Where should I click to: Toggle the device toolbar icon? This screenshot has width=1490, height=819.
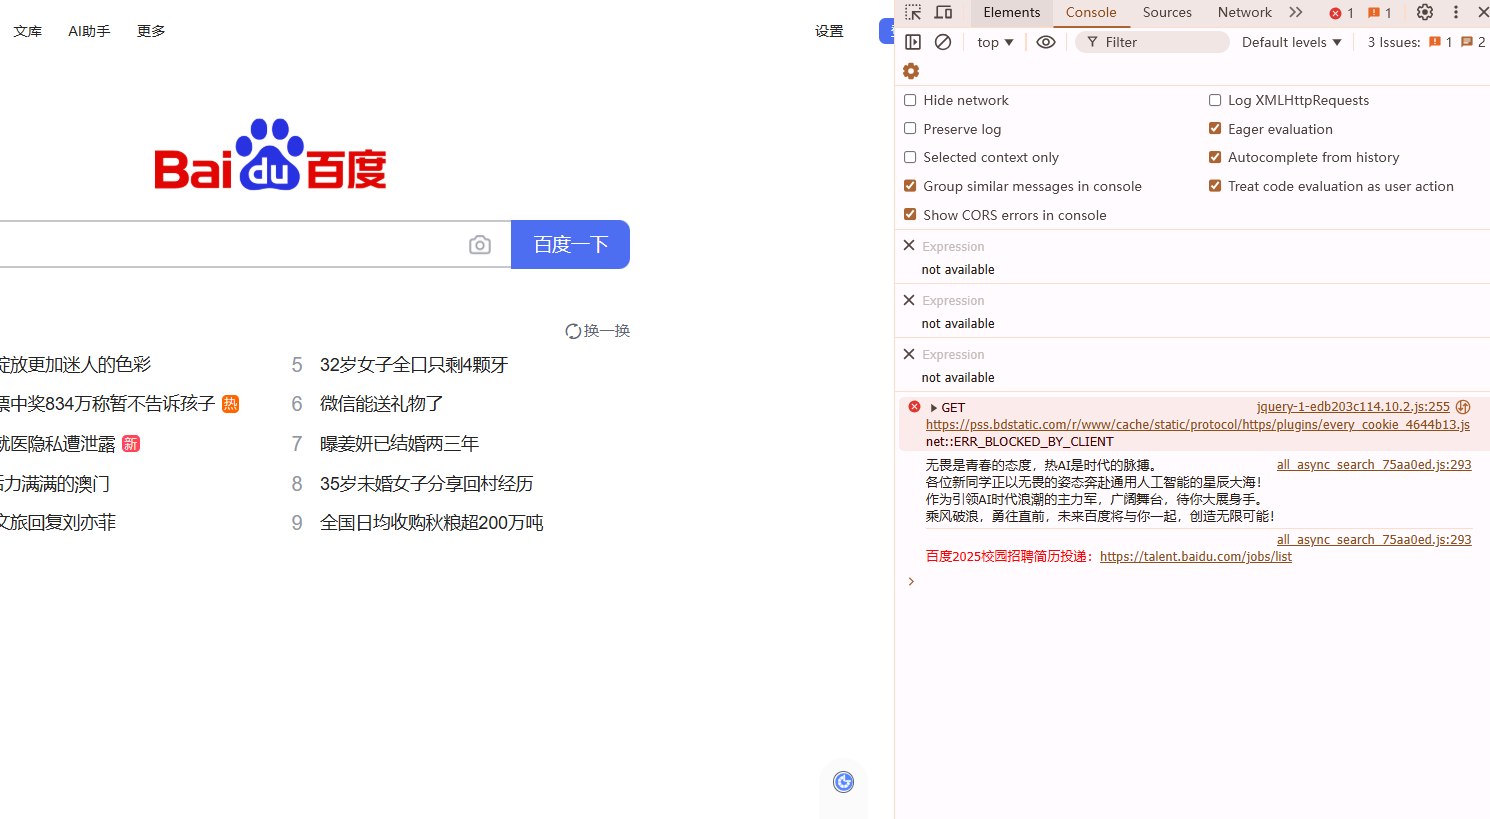943,12
